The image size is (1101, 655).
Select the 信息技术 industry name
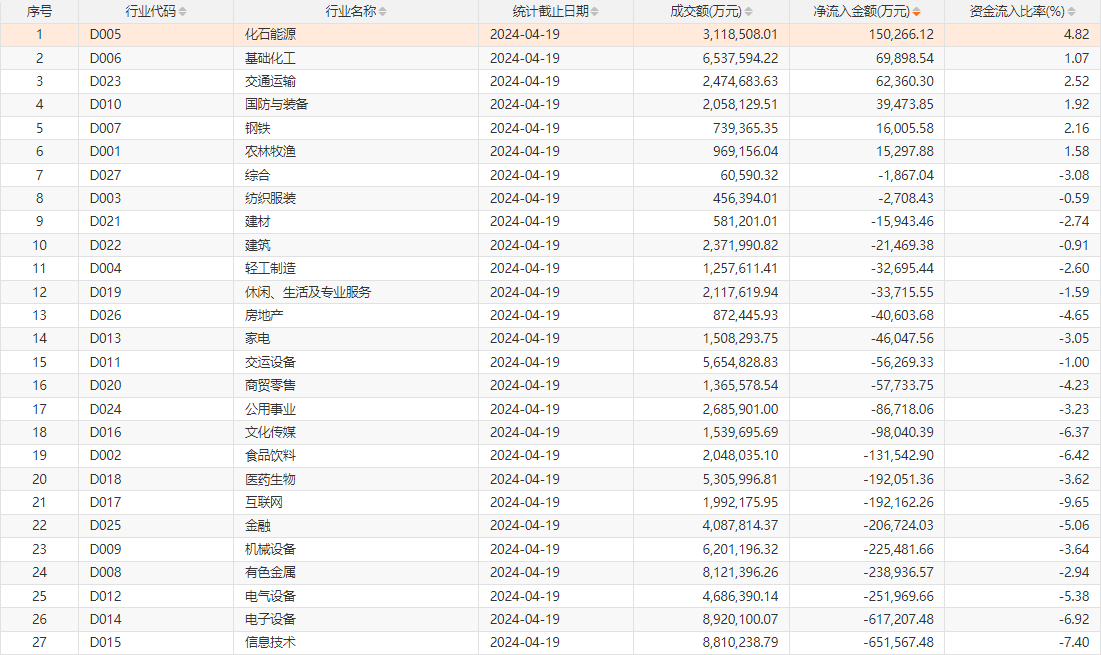pos(270,642)
